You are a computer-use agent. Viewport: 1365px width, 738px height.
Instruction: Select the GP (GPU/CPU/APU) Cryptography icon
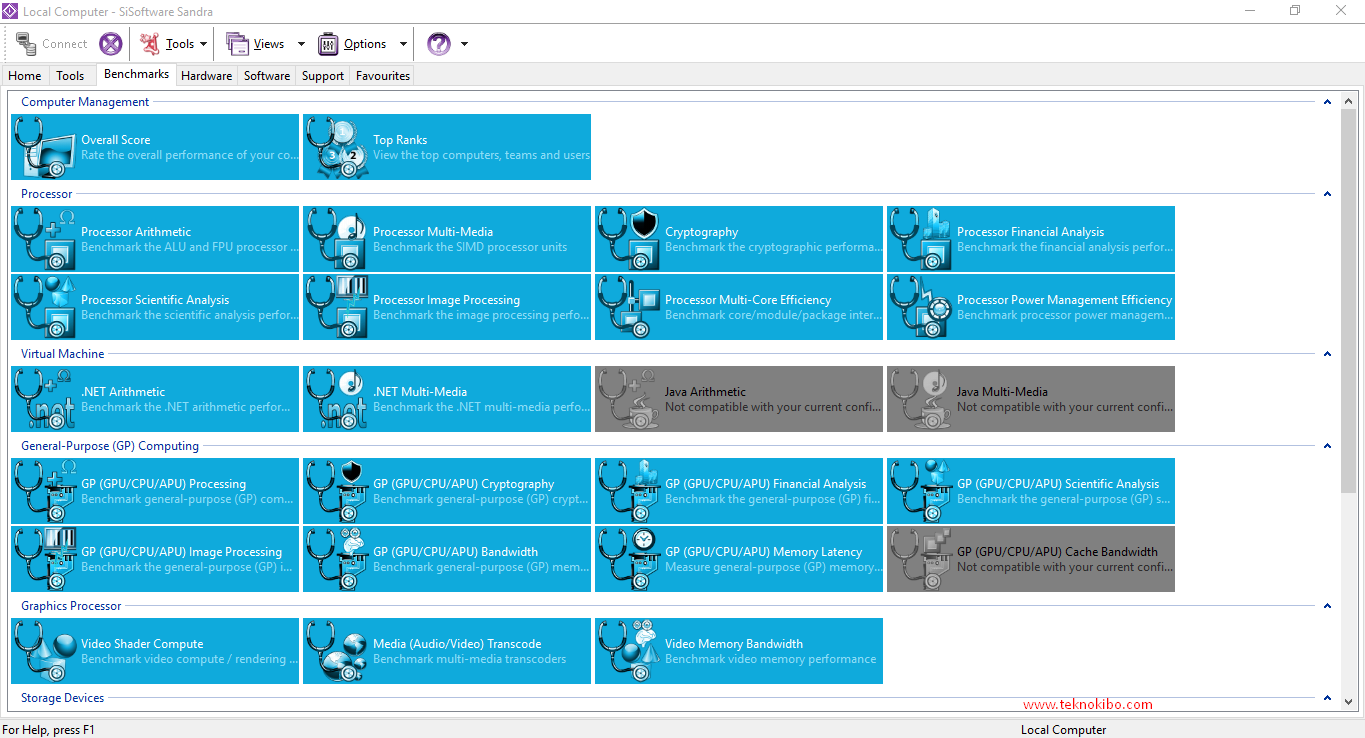tap(336, 491)
